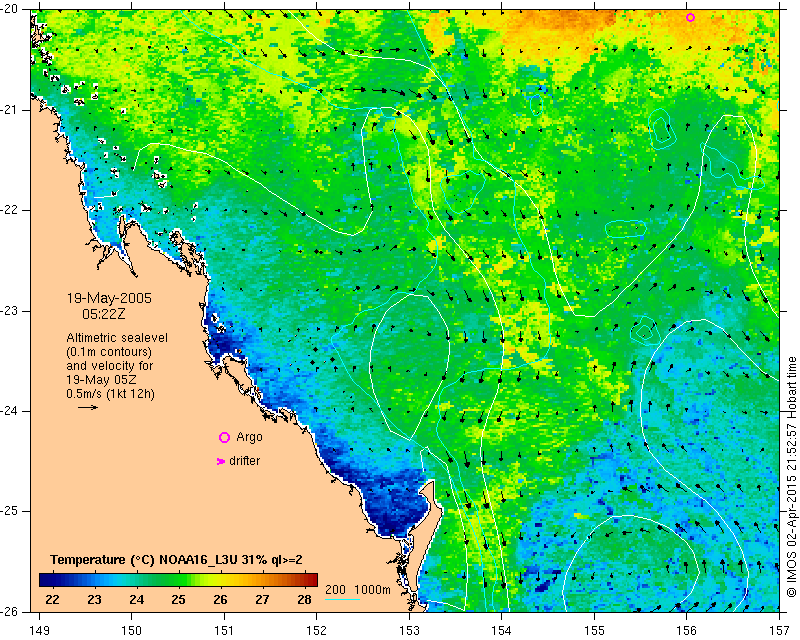The width and height of the screenshot is (800, 640).
Task: Click the longitude axis label '156'
Action: click(687, 630)
